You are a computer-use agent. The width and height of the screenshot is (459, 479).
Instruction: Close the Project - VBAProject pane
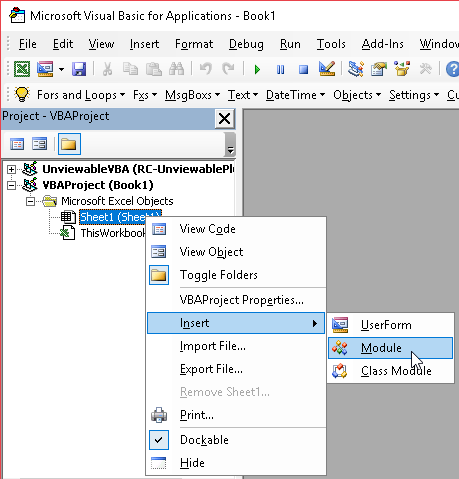[224, 119]
